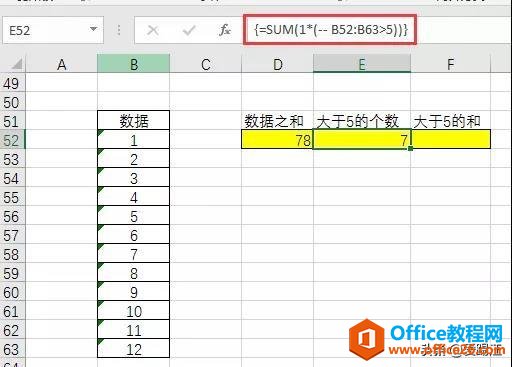Select row 49 header
The width and height of the screenshot is (512, 367).
pyautogui.click(x=12, y=83)
